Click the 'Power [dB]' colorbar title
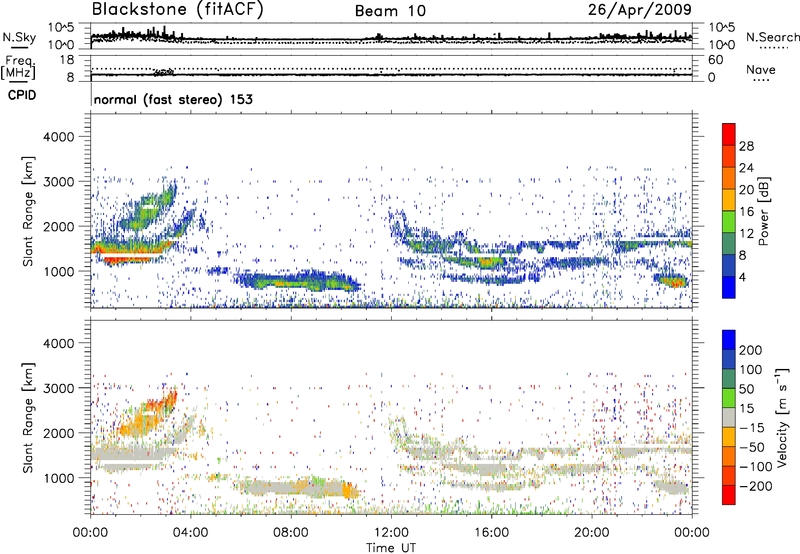800x554 pixels. (x=764, y=211)
